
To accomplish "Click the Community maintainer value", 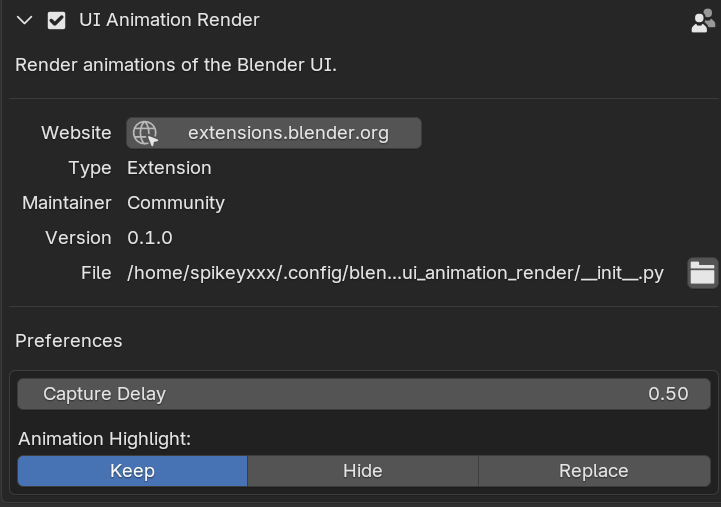I will click(x=176, y=203).
